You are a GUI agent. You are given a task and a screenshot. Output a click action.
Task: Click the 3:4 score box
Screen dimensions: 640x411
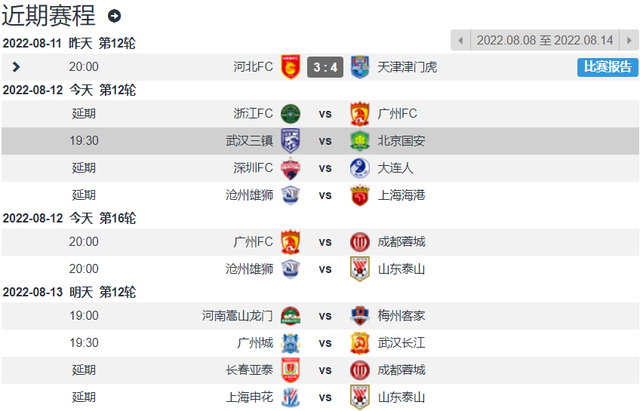(325, 67)
